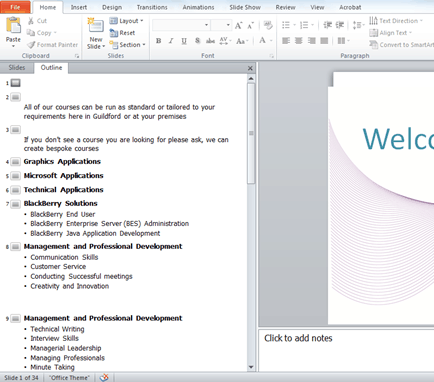Screen dimensions: 434x382
Task: Click Clear All Formatting icon
Action: [x=267, y=25]
